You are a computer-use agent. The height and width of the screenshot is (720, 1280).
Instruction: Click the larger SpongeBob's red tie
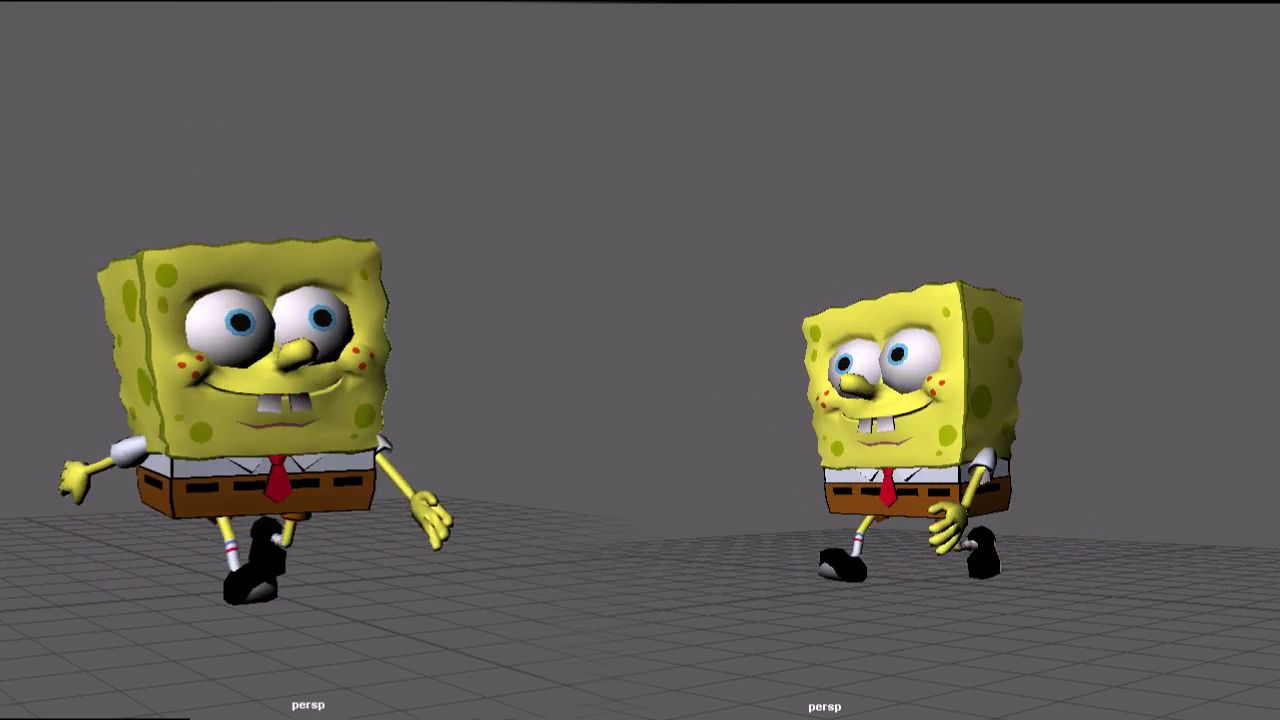(x=278, y=480)
